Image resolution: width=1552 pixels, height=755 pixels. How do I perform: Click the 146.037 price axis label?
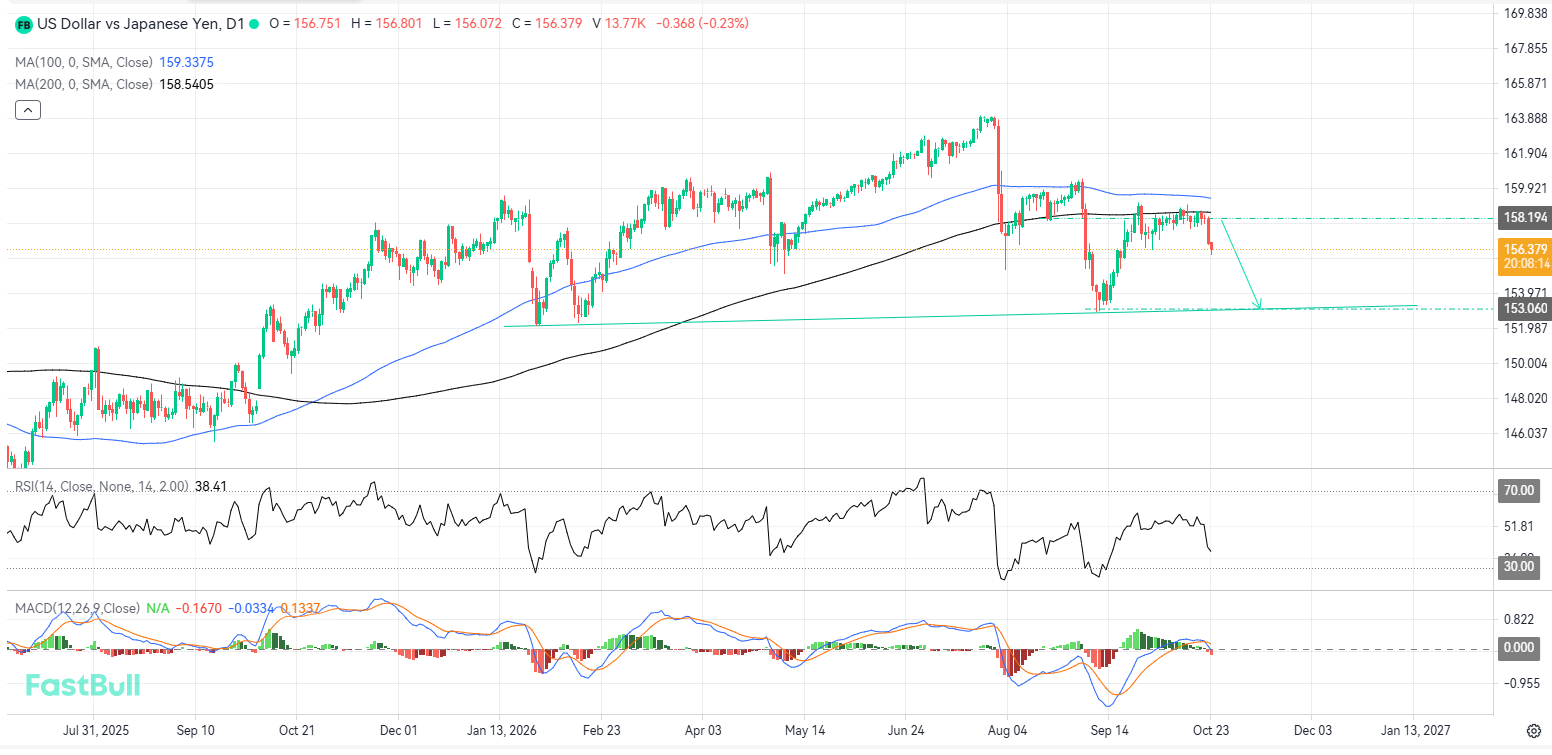point(1526,433)
